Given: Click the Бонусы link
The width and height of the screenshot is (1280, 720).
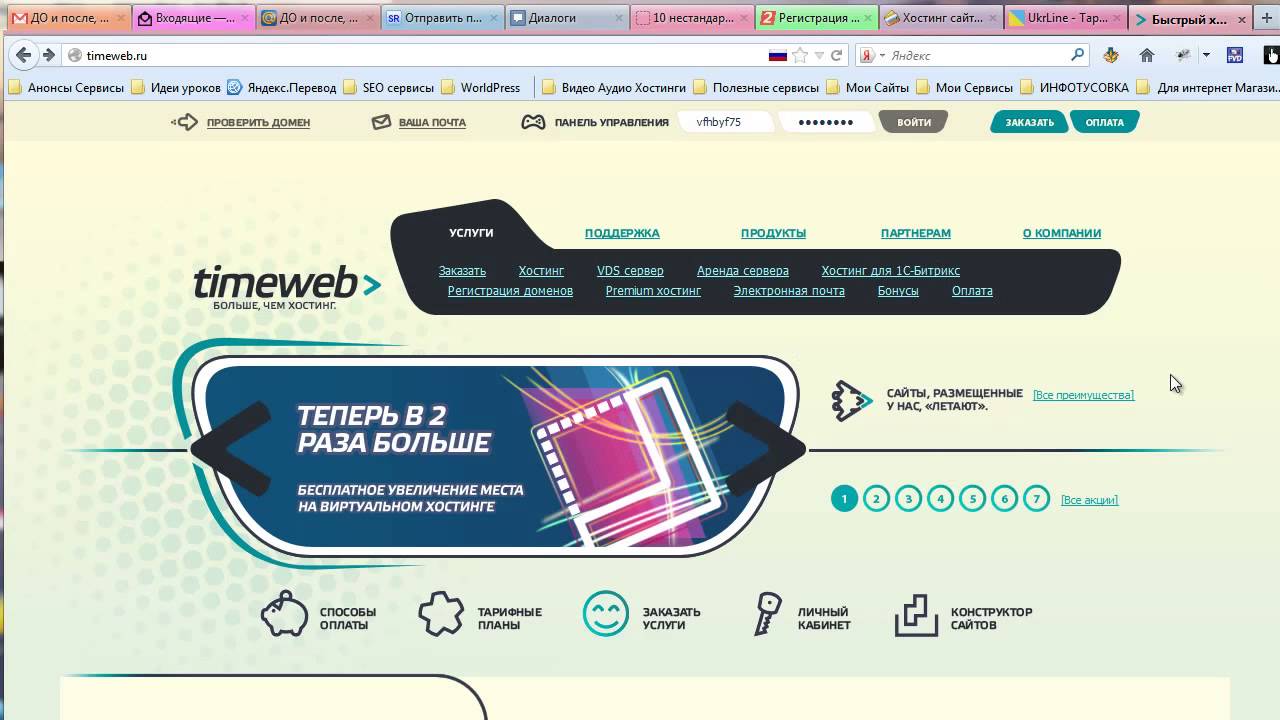Looking at the screenshot, I should point(898,291).
